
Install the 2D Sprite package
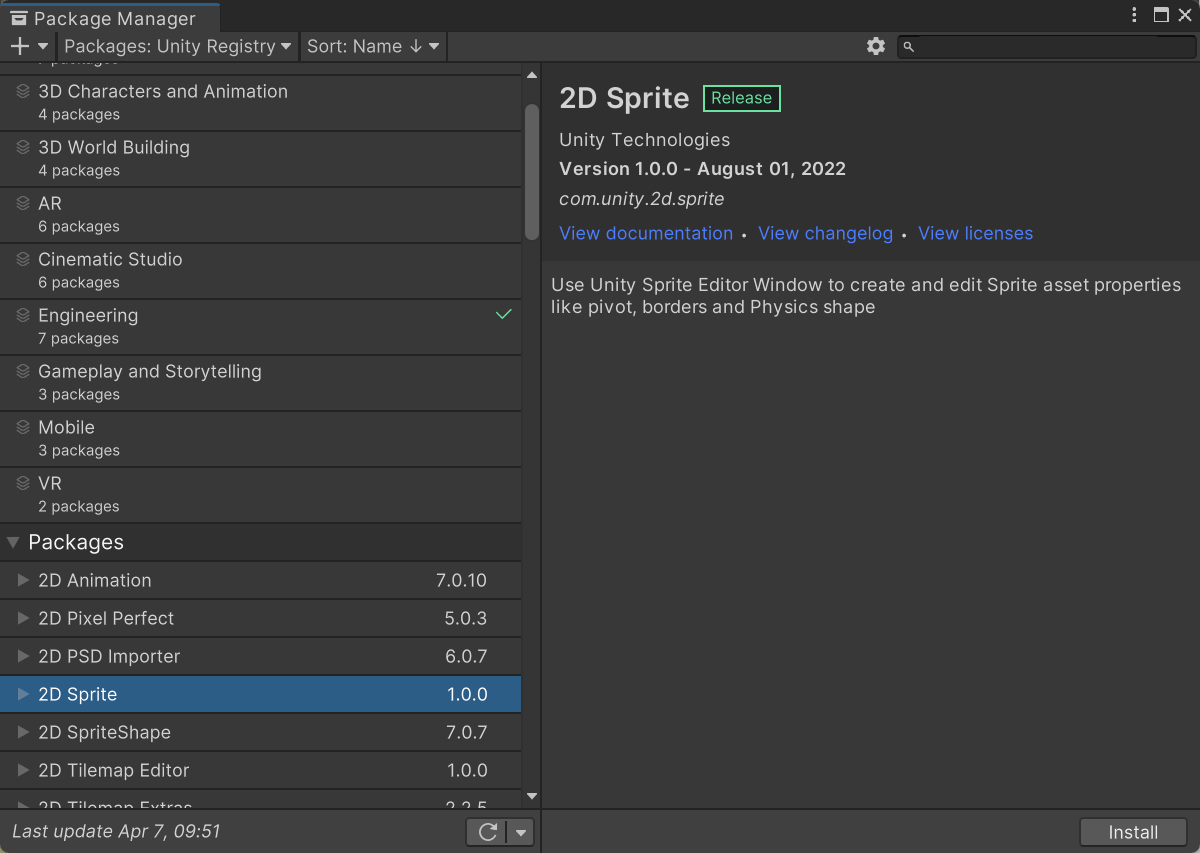(1132, 832)
